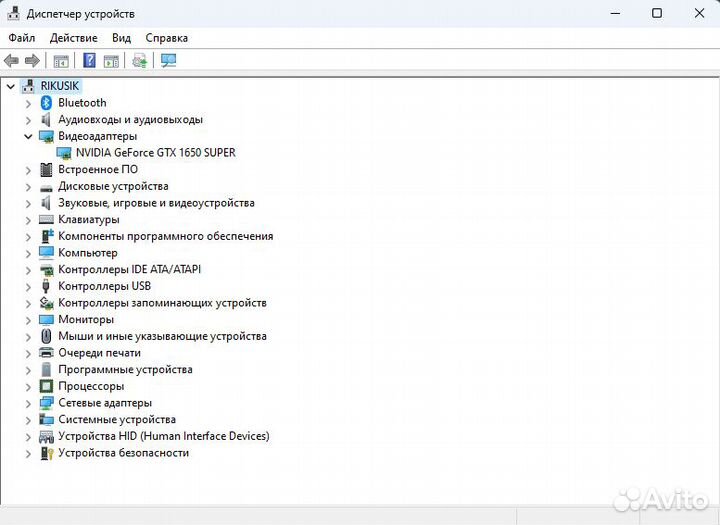Click the Устройства безопасности key icon
720x525 pixels.
(x=46, y=453)
